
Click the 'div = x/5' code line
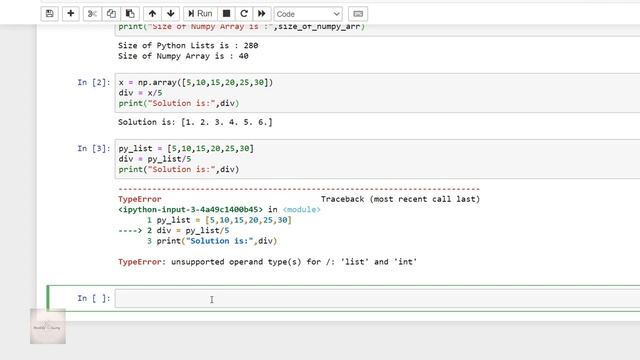[140, 93]
